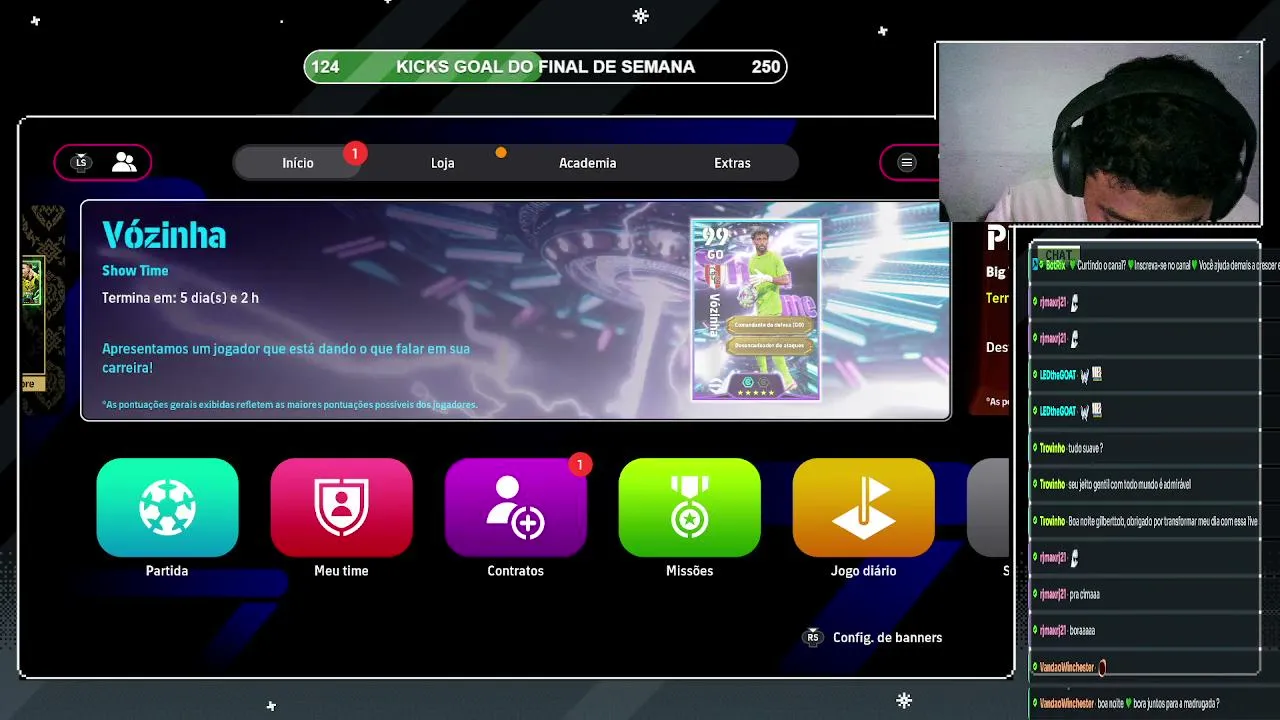Open the Vózinha player card thumbnail

click(756, 310)
